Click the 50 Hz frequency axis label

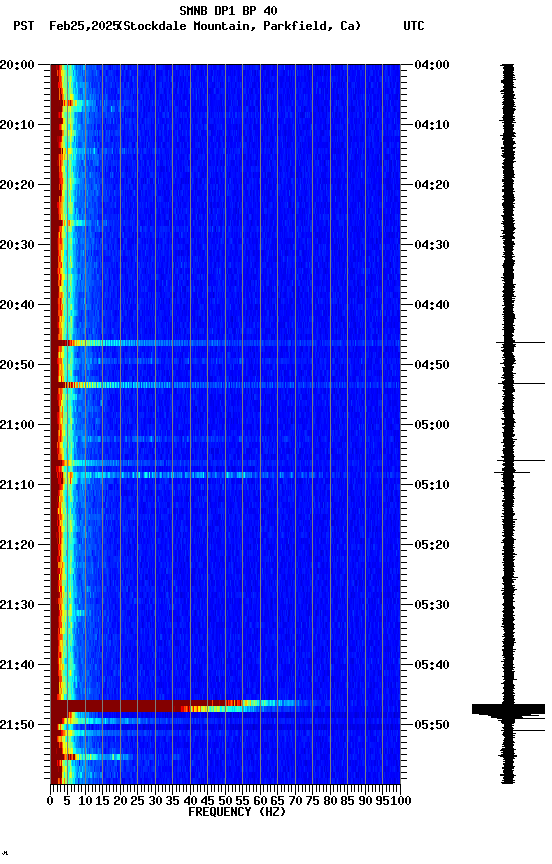click(x=225, y=801)
